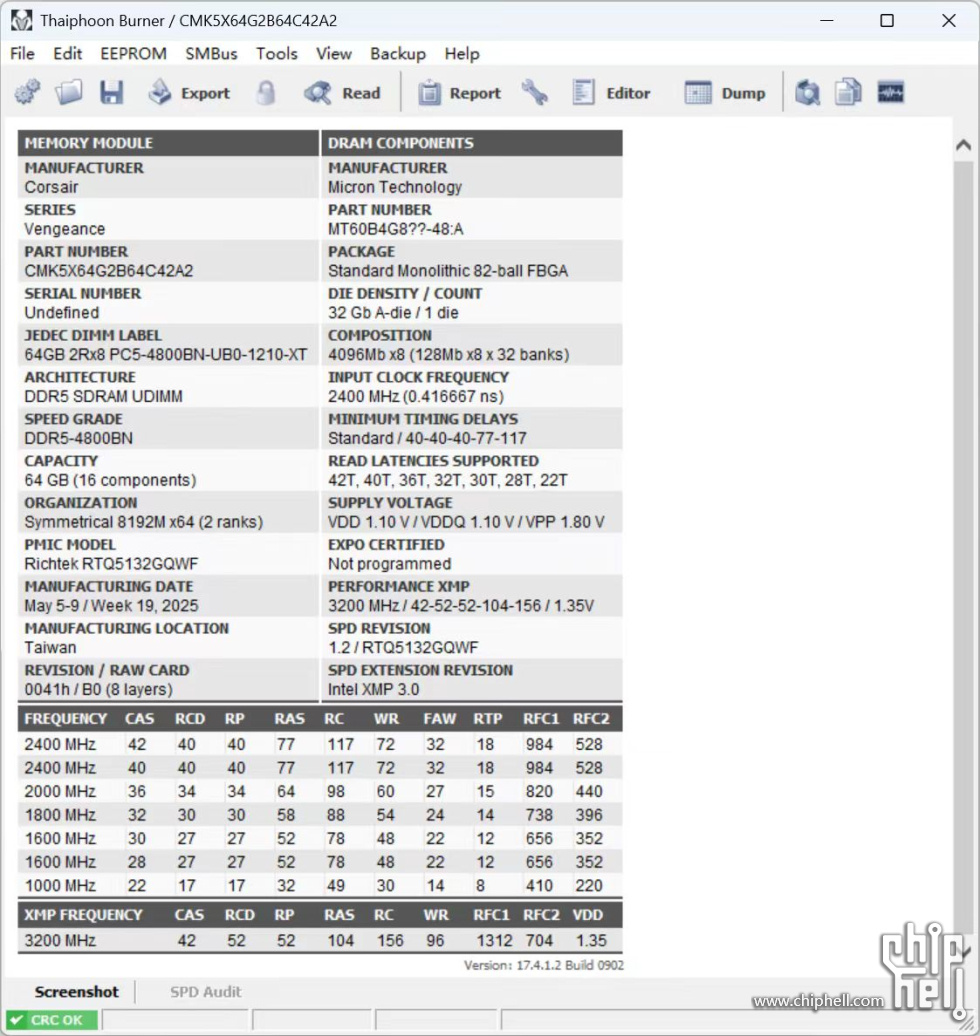Click 'DDR5 SDRAM UDIMM' architecture value
This screenshot has height=1036, width=980.
[x=104, y=396]
